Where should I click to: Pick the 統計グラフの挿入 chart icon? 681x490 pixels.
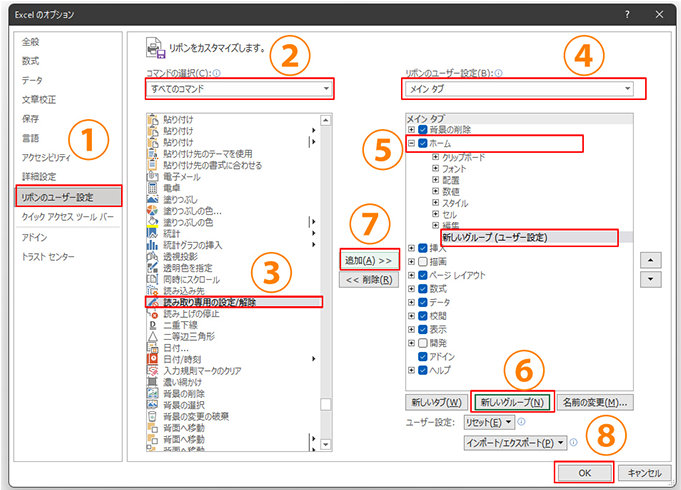click(152, 245)
